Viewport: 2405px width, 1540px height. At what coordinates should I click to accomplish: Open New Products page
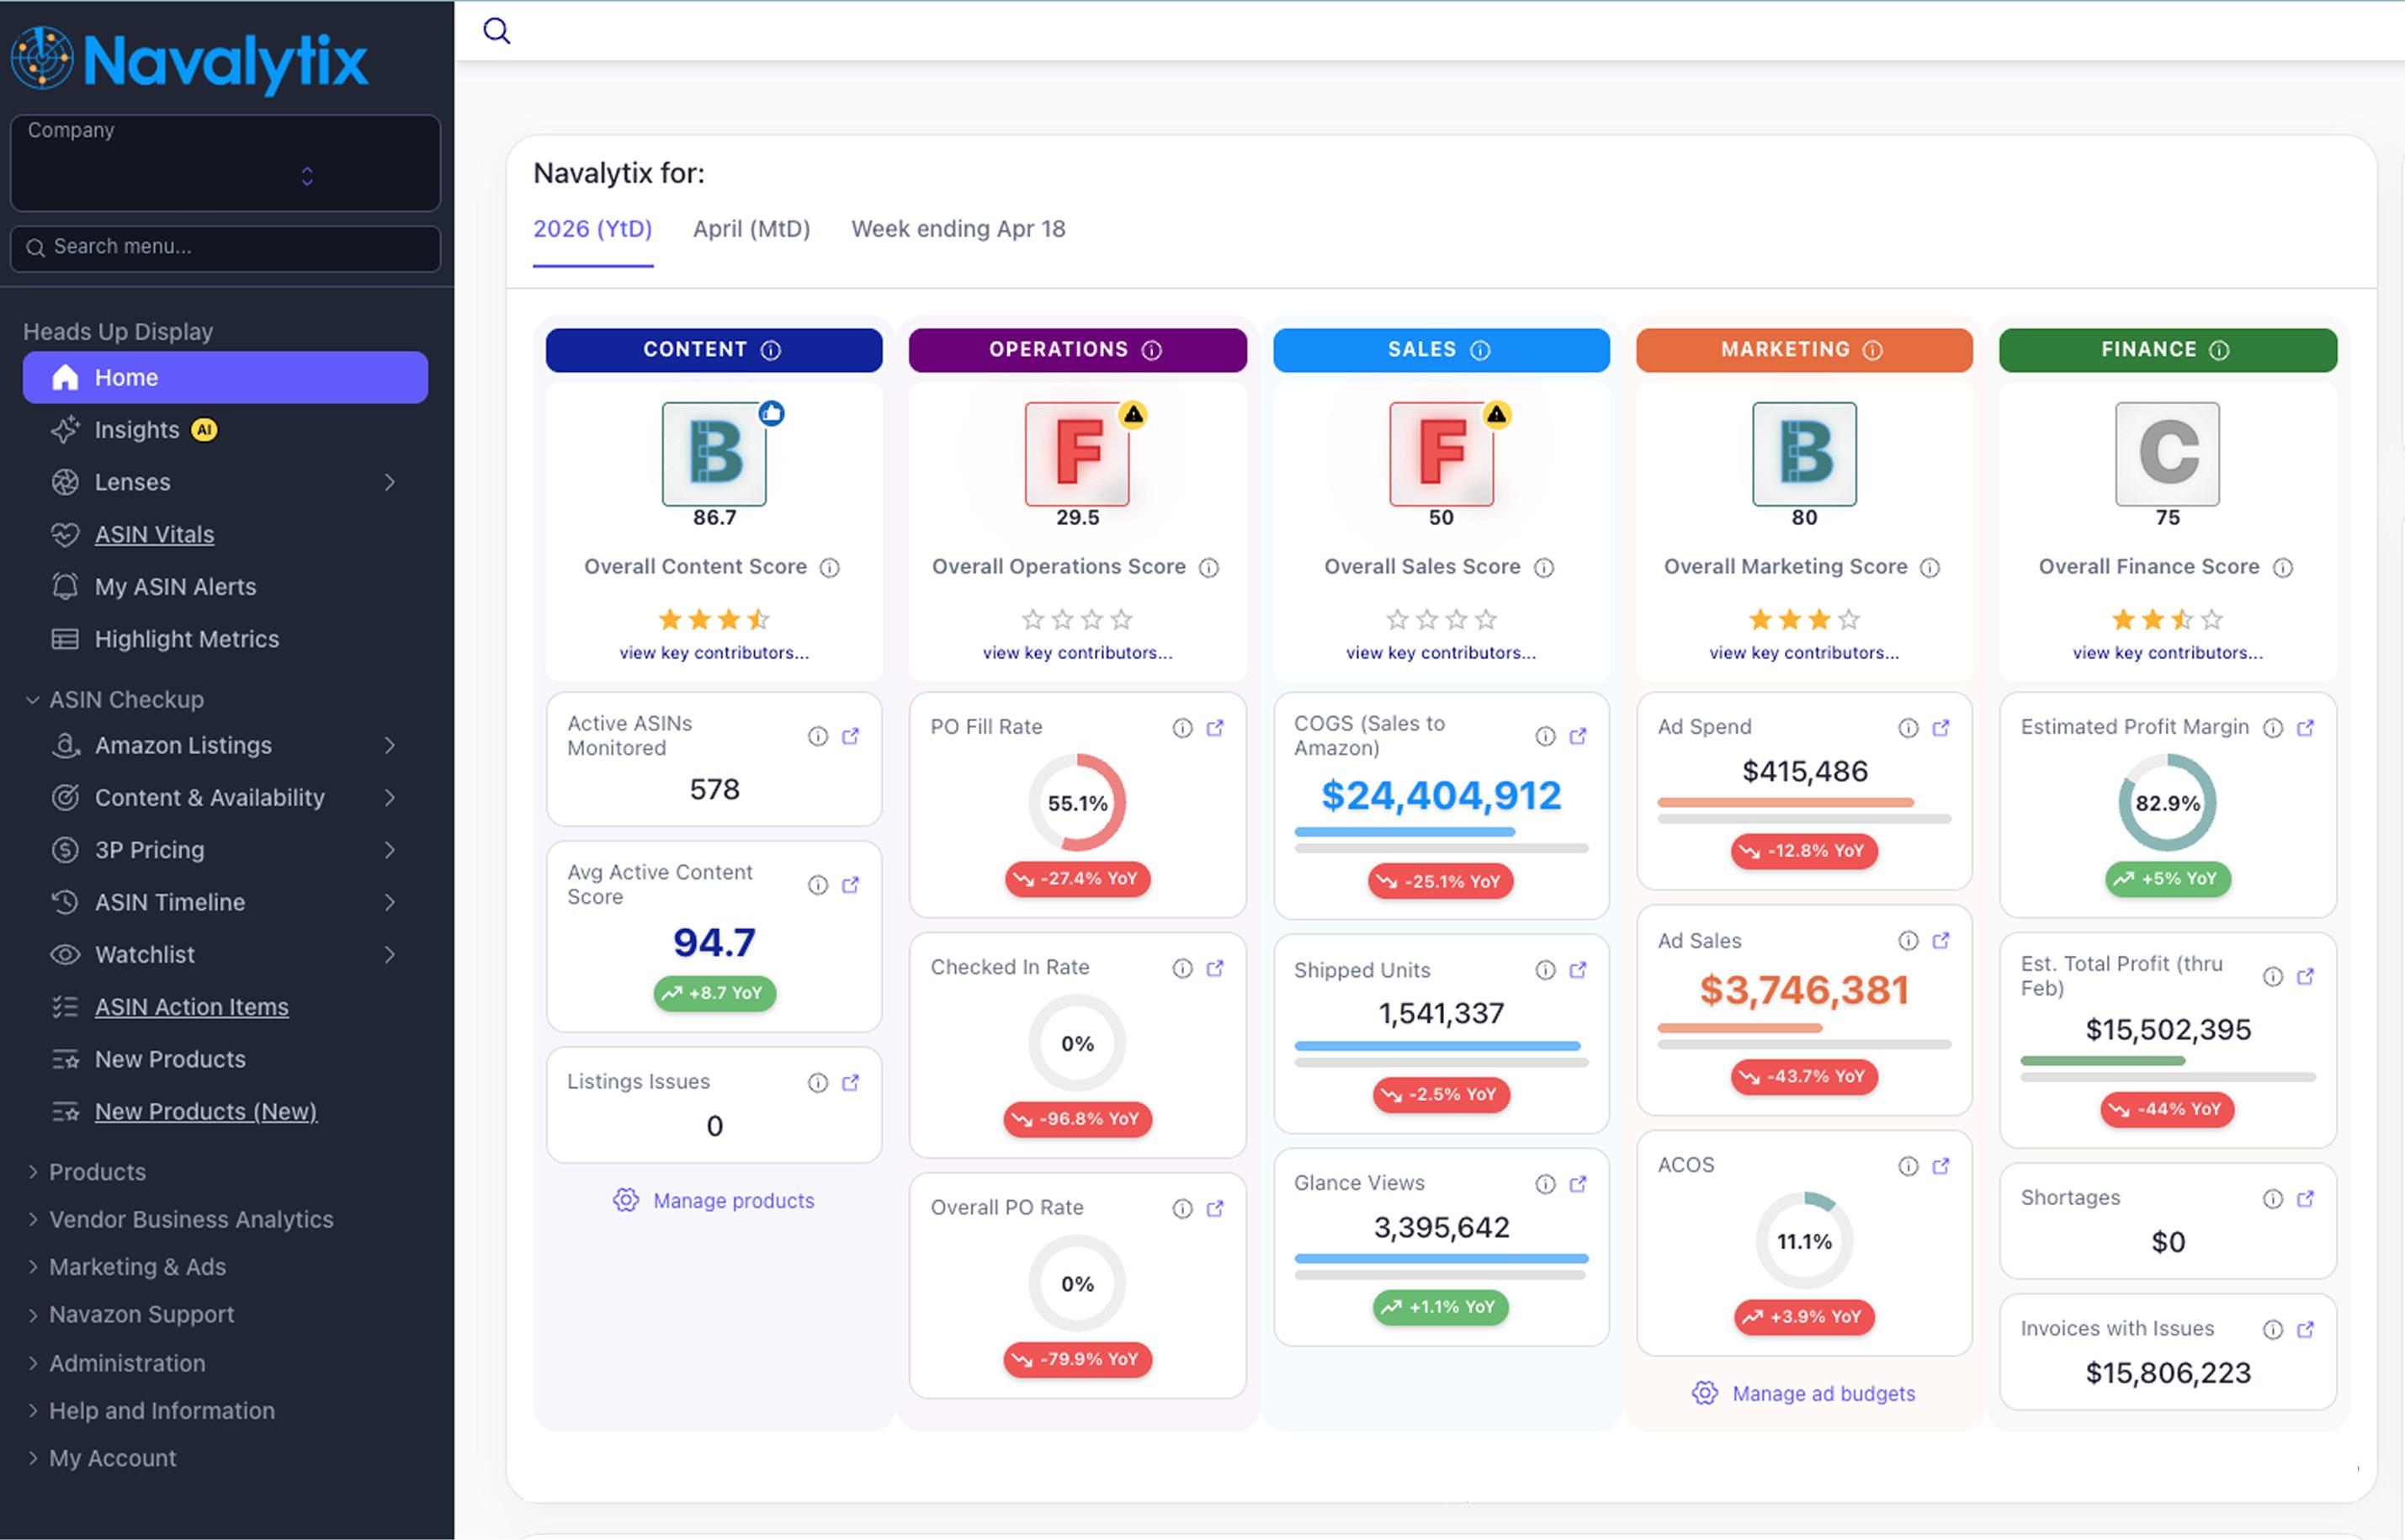170,1059
